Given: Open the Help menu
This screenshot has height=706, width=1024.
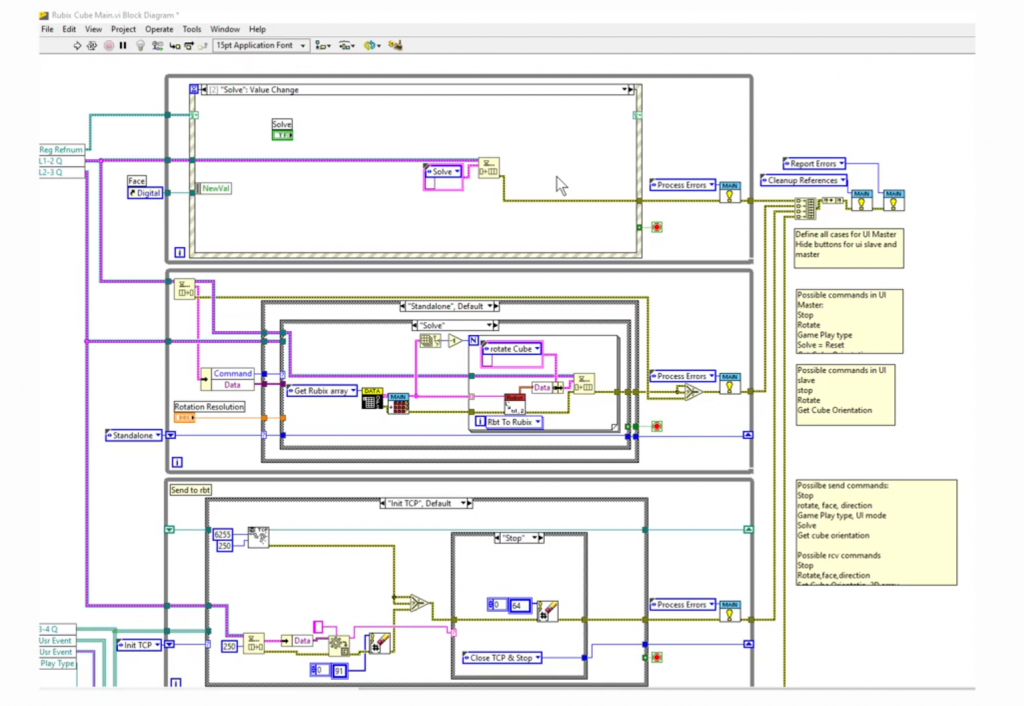Looking at the screenshot, I should 257,29.
